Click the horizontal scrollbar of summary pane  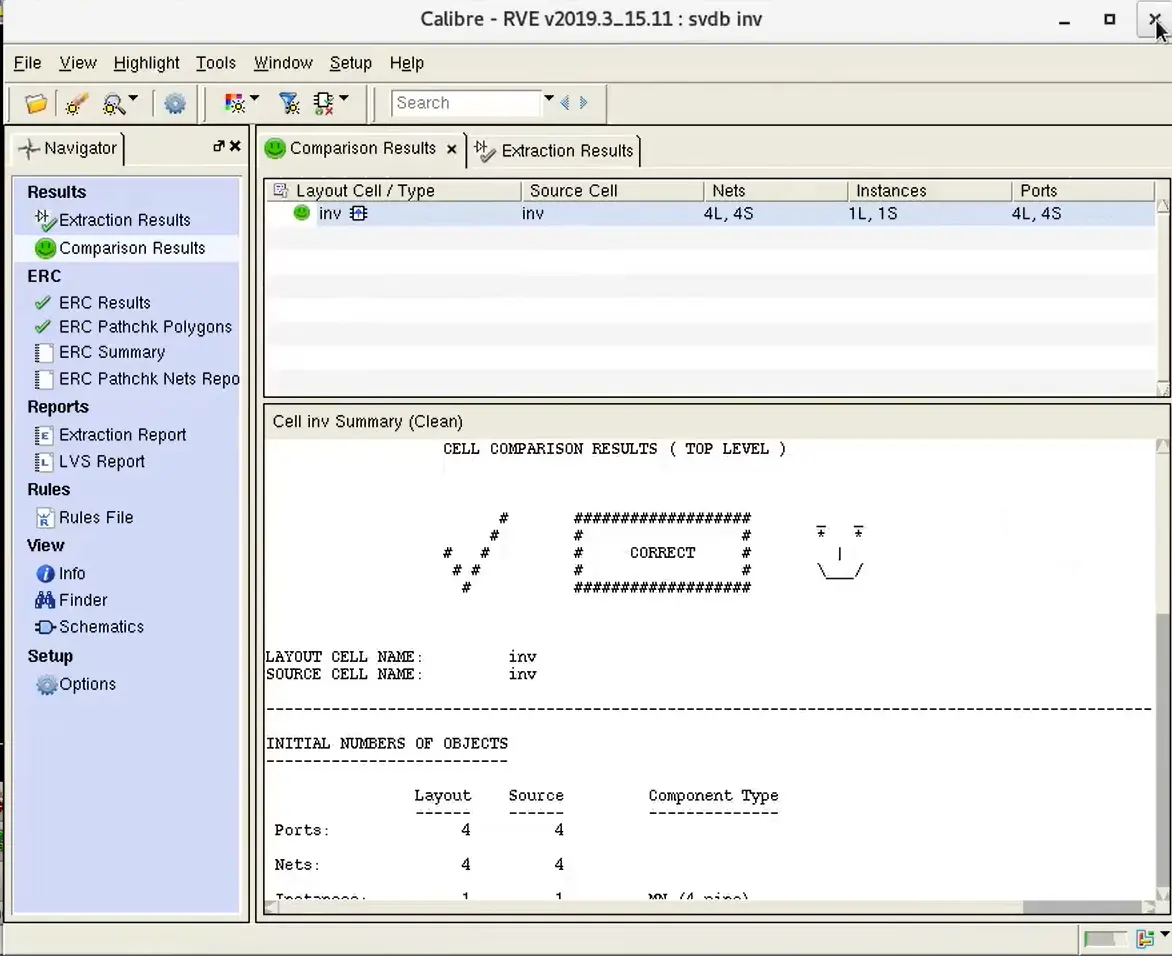pos(709,907)
